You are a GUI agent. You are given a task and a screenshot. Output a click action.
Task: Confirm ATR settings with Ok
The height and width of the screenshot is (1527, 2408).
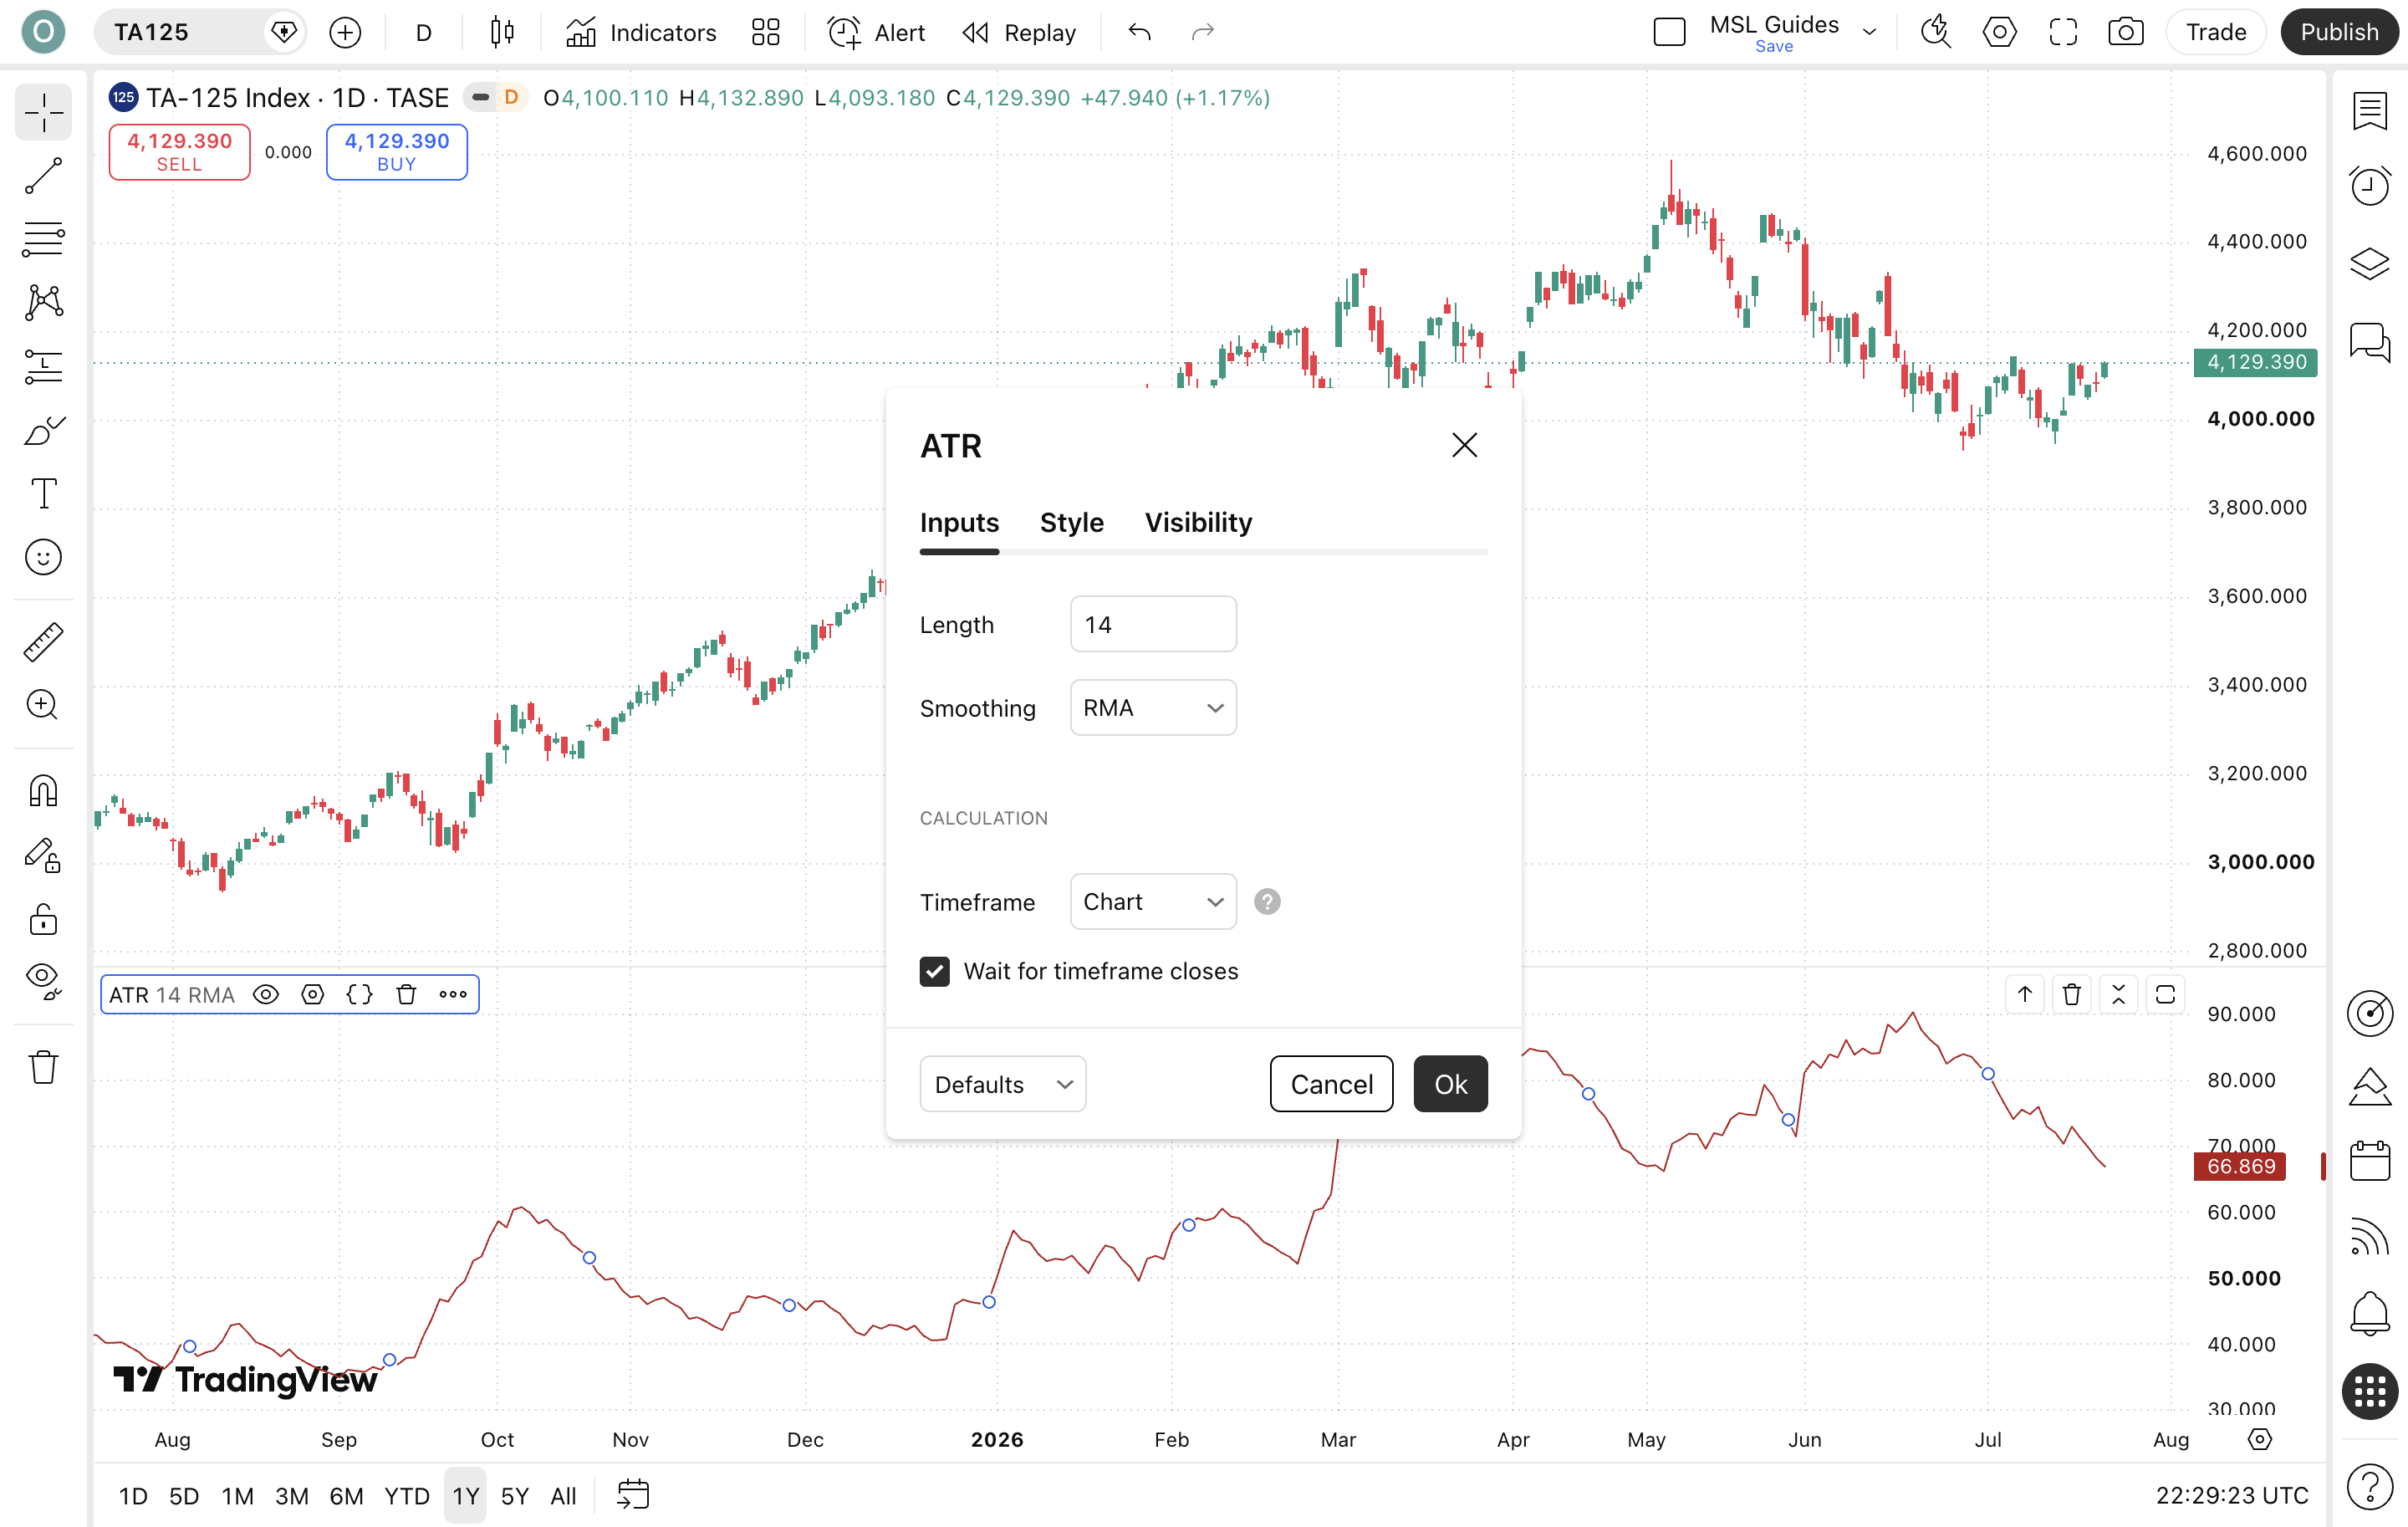point(1450,1084)
